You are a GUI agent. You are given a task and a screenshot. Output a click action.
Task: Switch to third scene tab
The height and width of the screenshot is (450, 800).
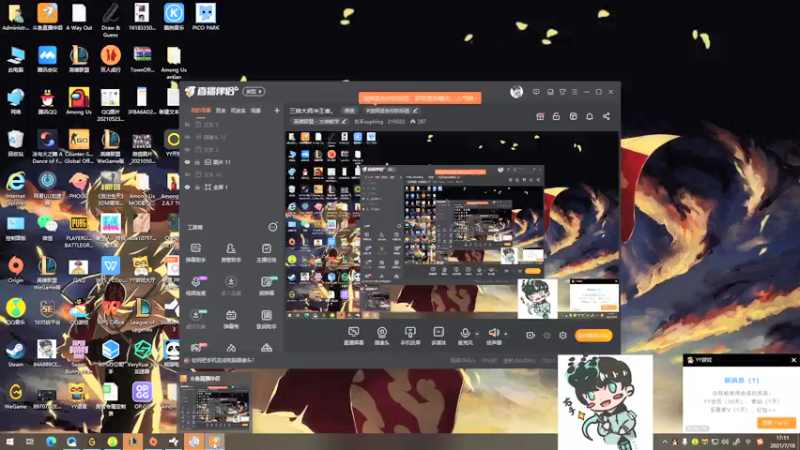pos(238,110)
